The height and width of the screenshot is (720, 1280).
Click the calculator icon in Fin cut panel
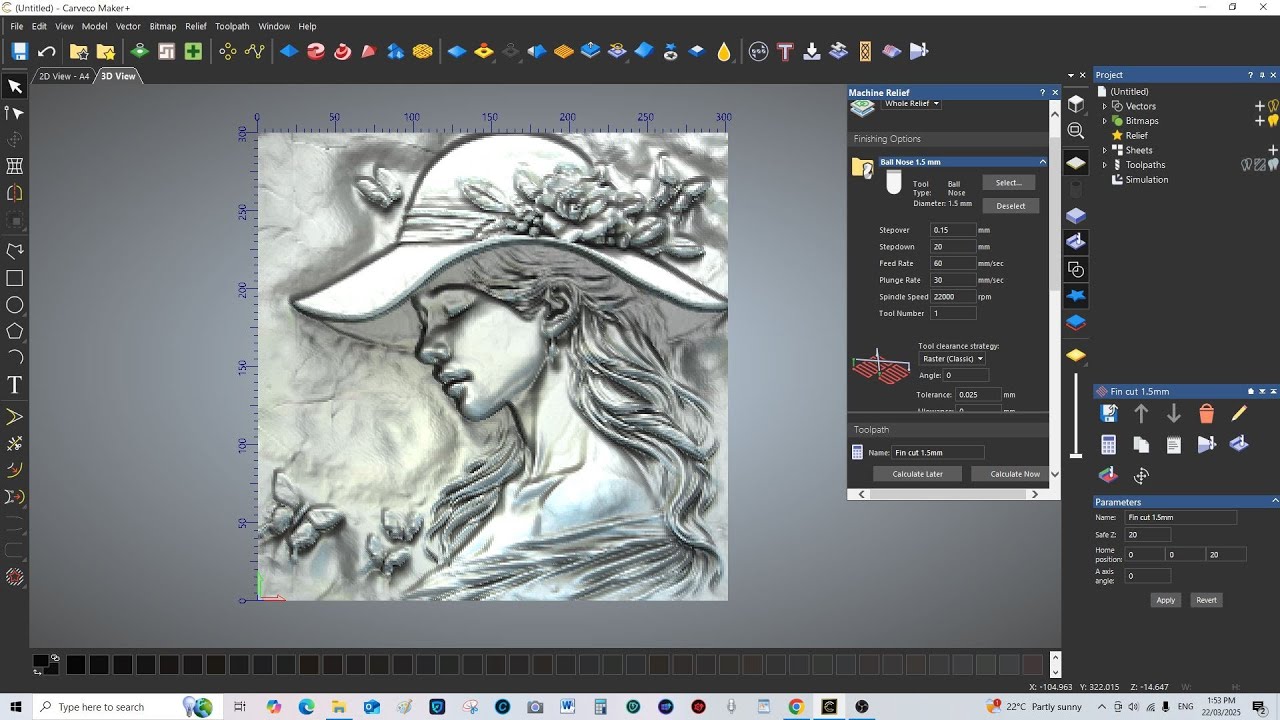(x=1108, y=445)
